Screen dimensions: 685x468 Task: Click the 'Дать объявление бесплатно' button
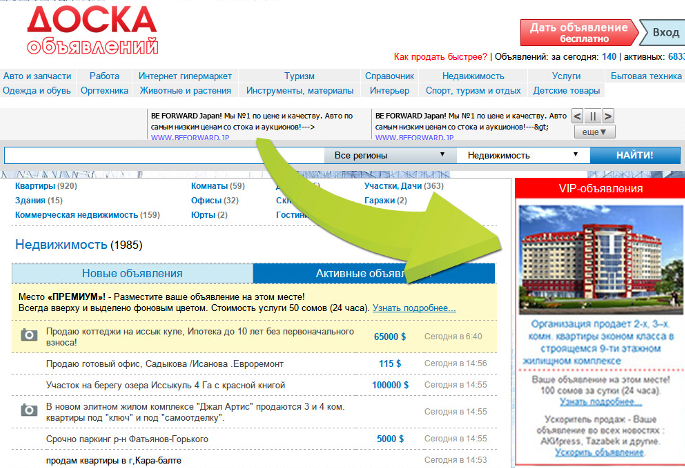578,32
